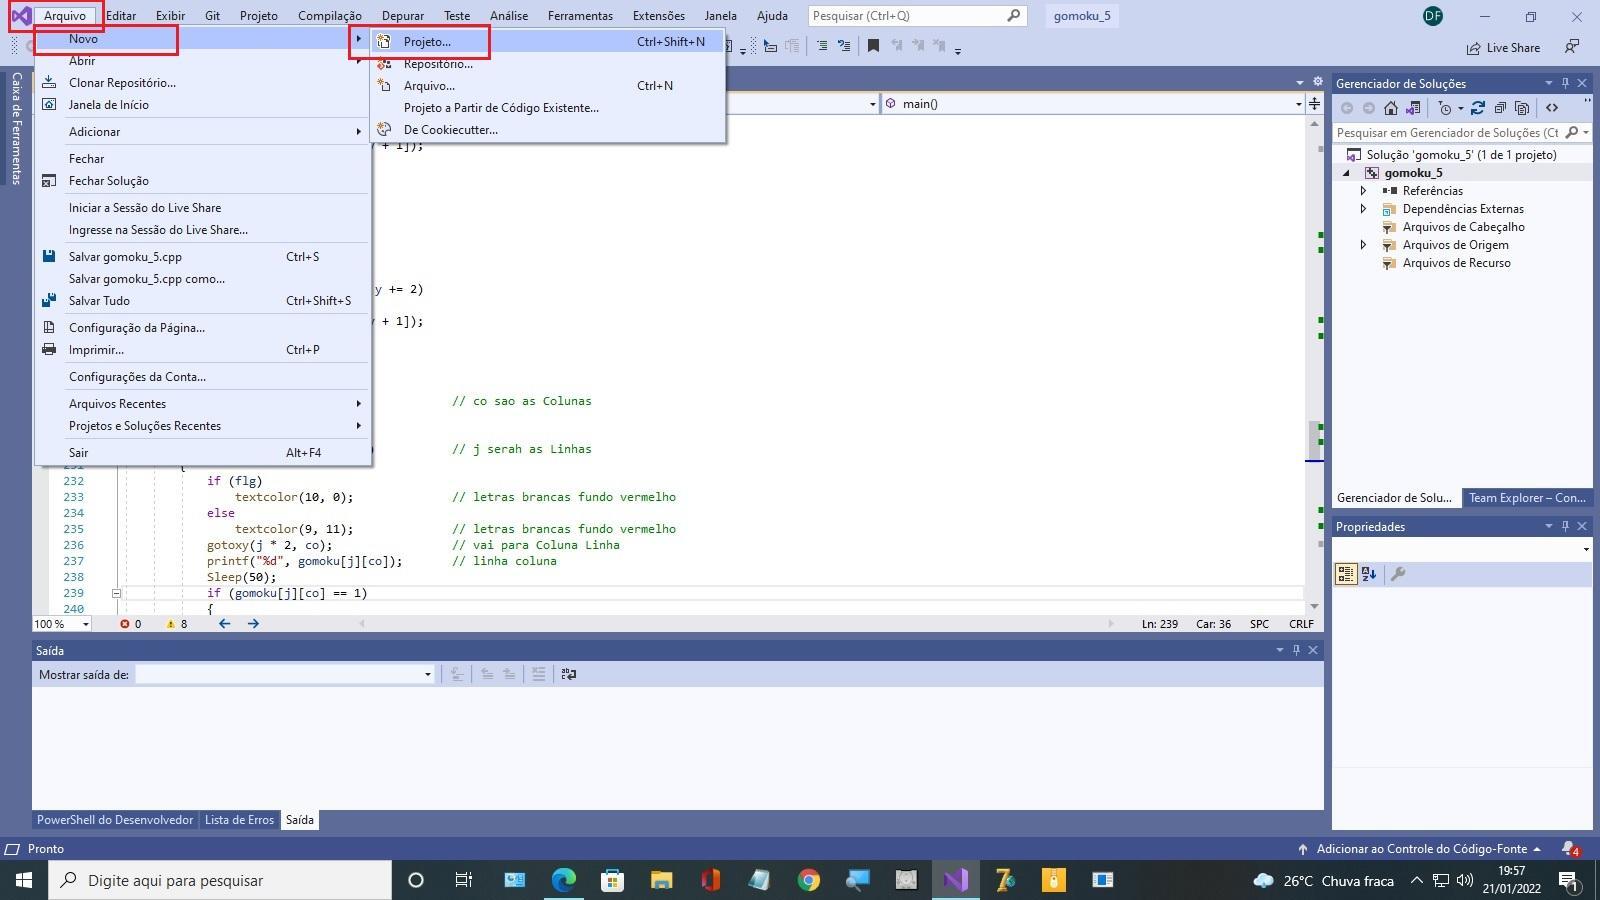Click the warnings indicator showing 8
This screenshot has height=900, width=1600.
point(177,624)
